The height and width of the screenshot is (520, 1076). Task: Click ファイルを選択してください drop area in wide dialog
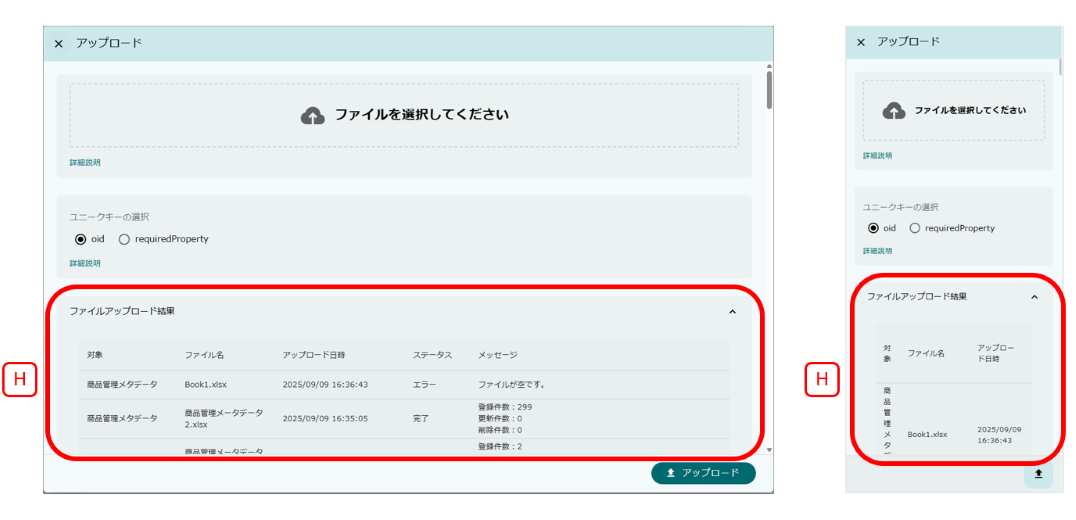pyautogui.click(x=404, y=115)
